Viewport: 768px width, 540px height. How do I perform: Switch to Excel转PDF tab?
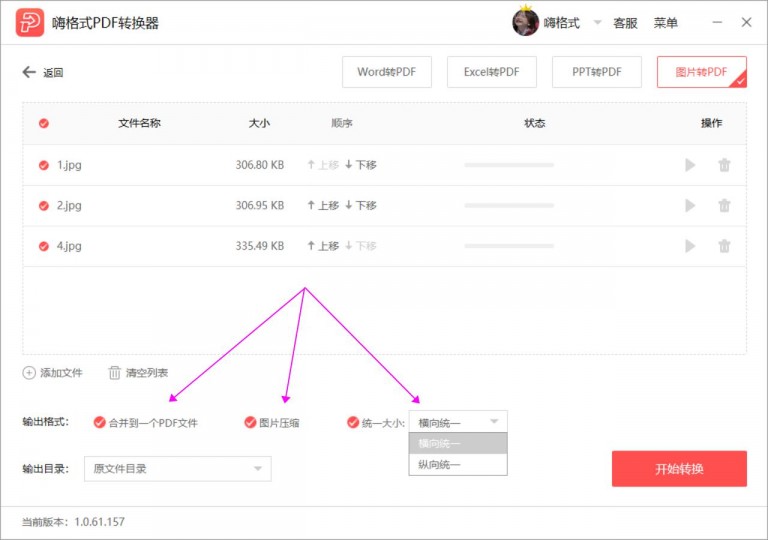[492, 72]
